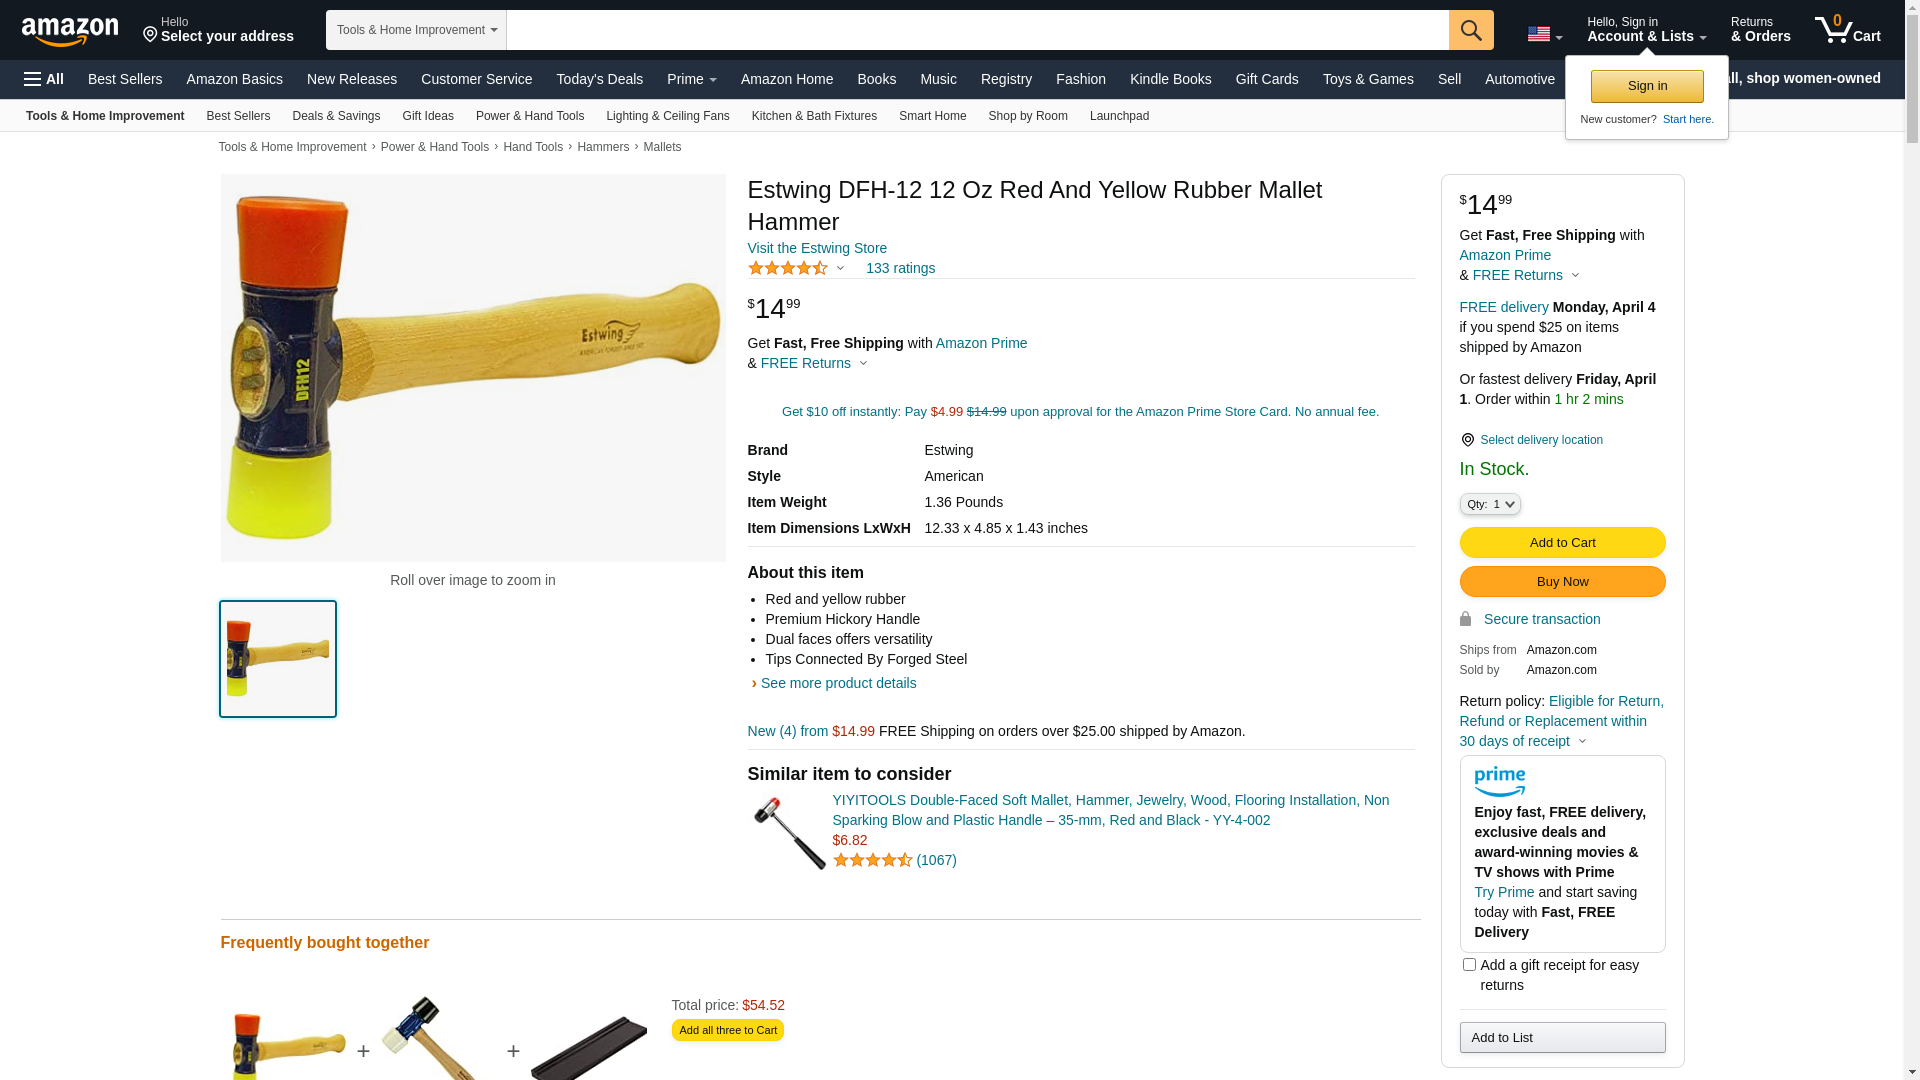Click the star rating icons under title
This screenshot has width=1920, height=1080.
click(788, 268)
